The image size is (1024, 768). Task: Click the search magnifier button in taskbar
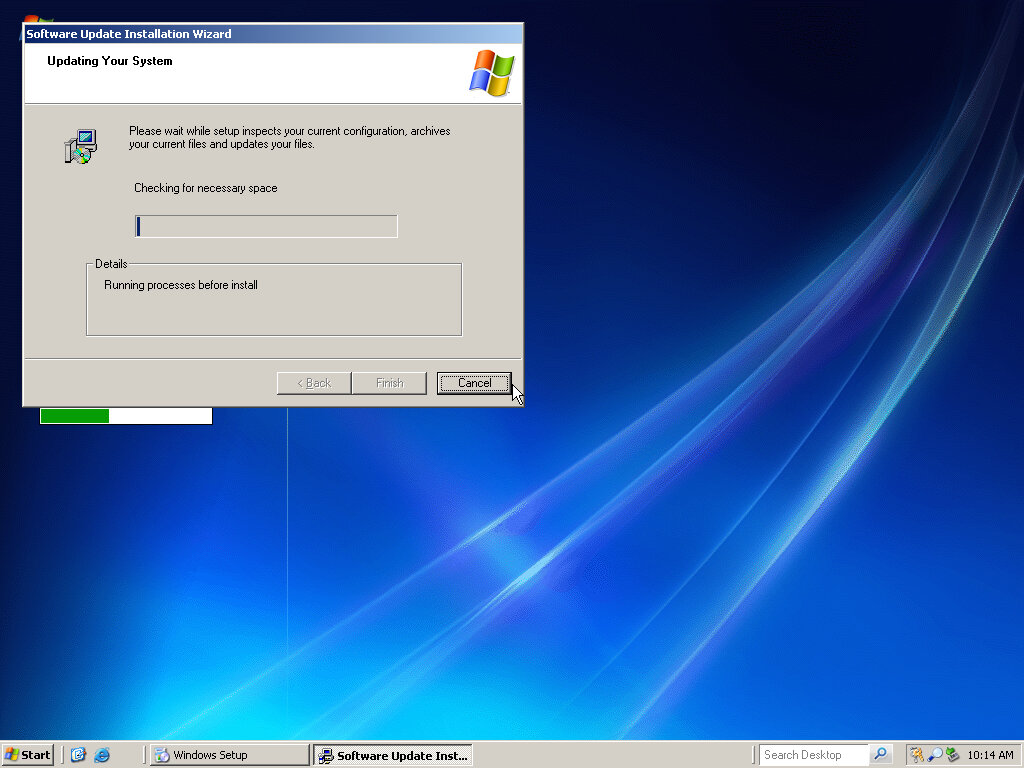click(x=880, y=755)
